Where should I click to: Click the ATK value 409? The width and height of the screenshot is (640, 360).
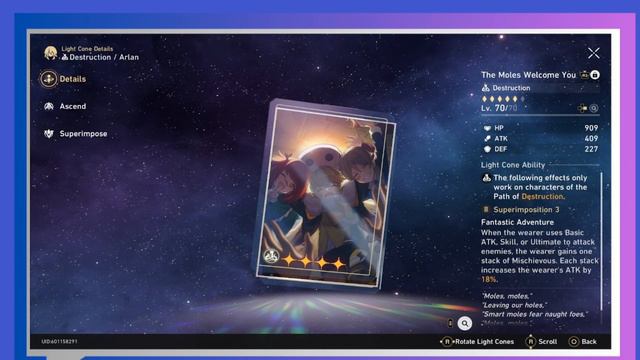pos(591,139)
